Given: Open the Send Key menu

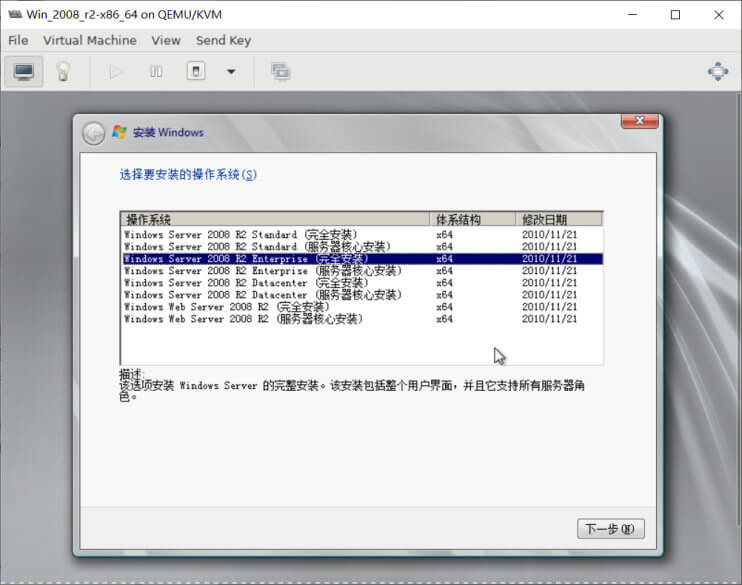Looking at the screenshot, I should pos(223,40).
